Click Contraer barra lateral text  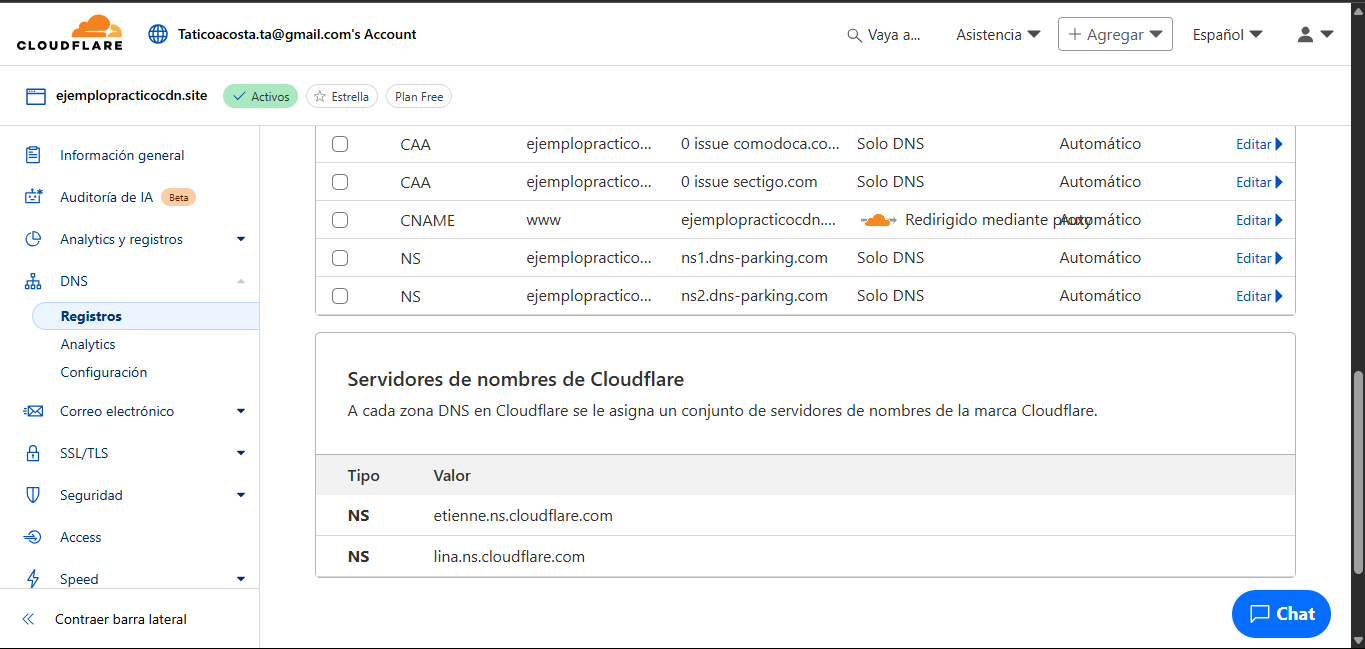121,619
